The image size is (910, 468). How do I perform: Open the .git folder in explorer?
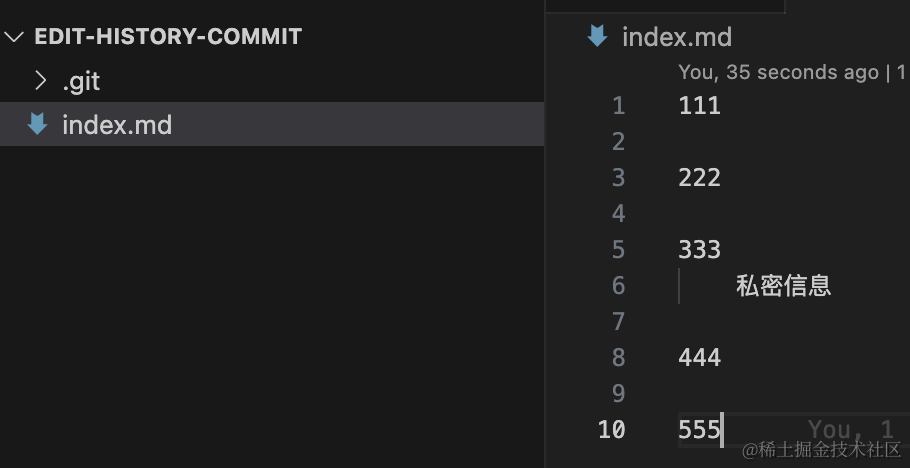coord(81,81)
